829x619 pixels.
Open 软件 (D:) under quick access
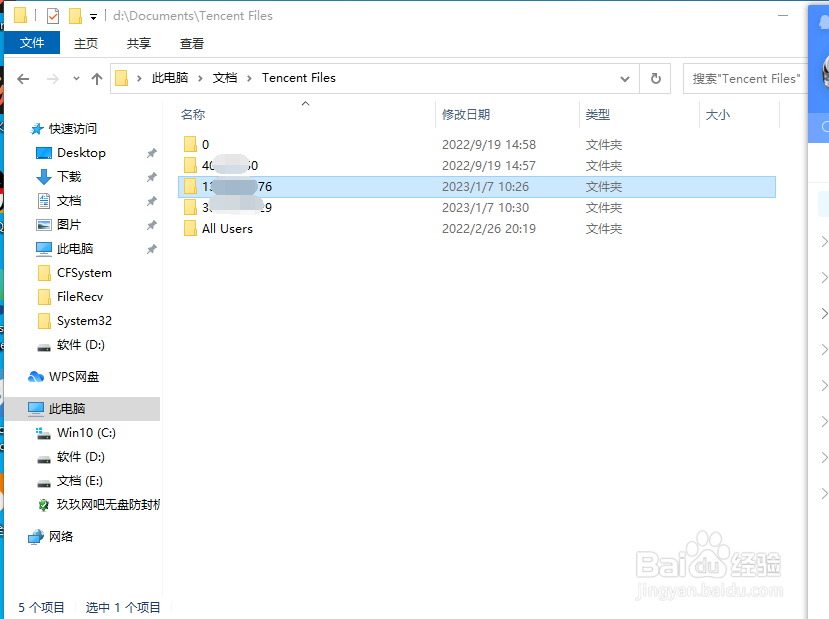[x=80, y=345]
